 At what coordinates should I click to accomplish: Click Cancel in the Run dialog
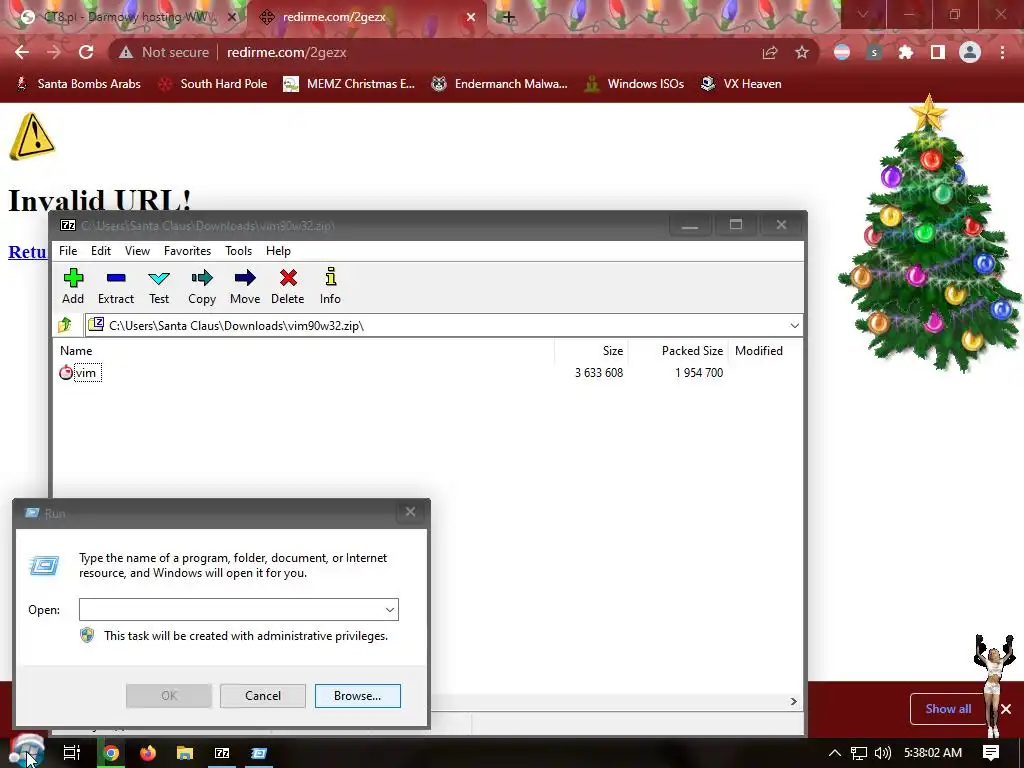coord(263,696)
